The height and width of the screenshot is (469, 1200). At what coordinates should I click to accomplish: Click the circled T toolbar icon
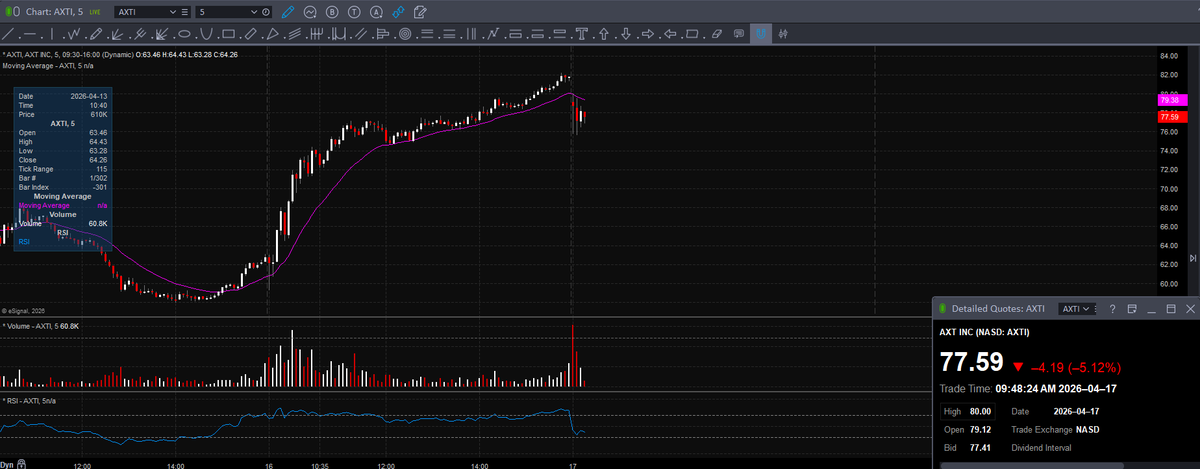tap(354, 12)
